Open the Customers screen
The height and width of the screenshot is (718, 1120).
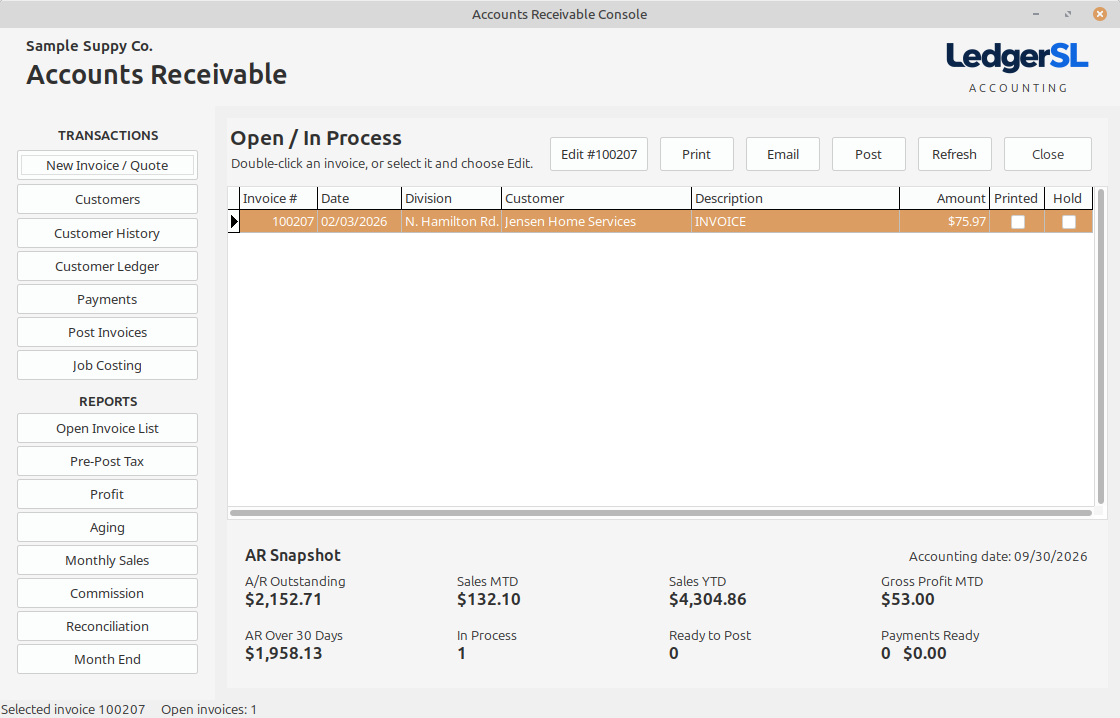pyautogui.click(x=107, y=199)
